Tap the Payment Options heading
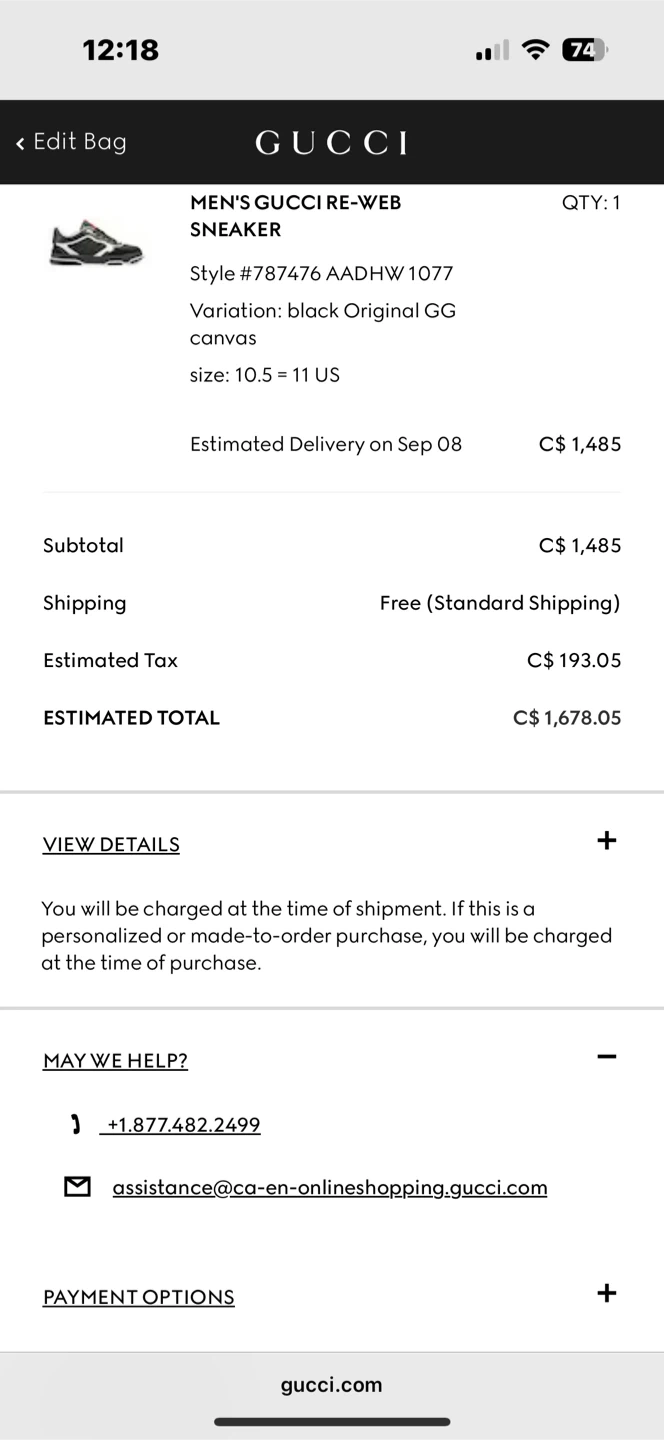This screenshot has width=664, height=1440. coord(138,1297)
